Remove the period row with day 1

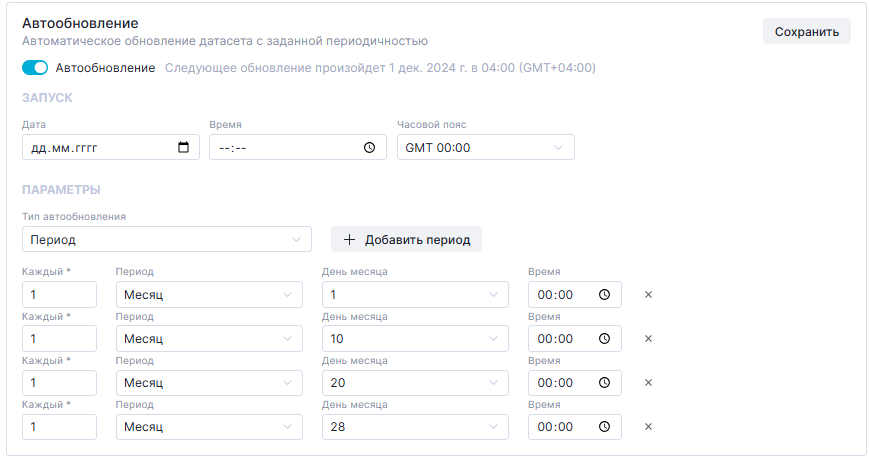648,295
